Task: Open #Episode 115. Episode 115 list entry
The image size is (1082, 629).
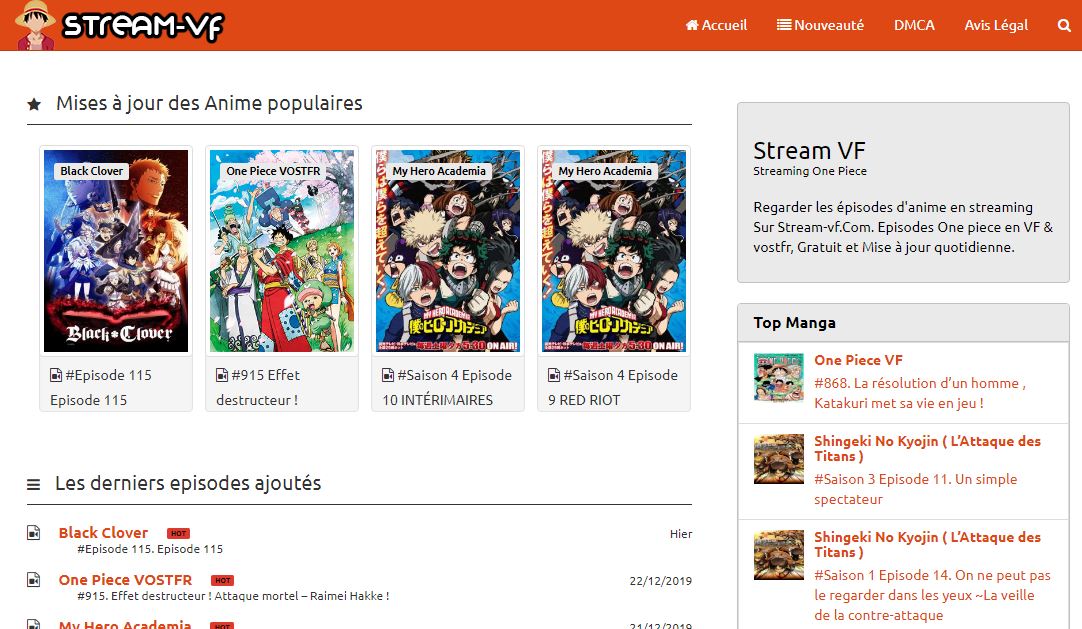Action: coord(150,549)
